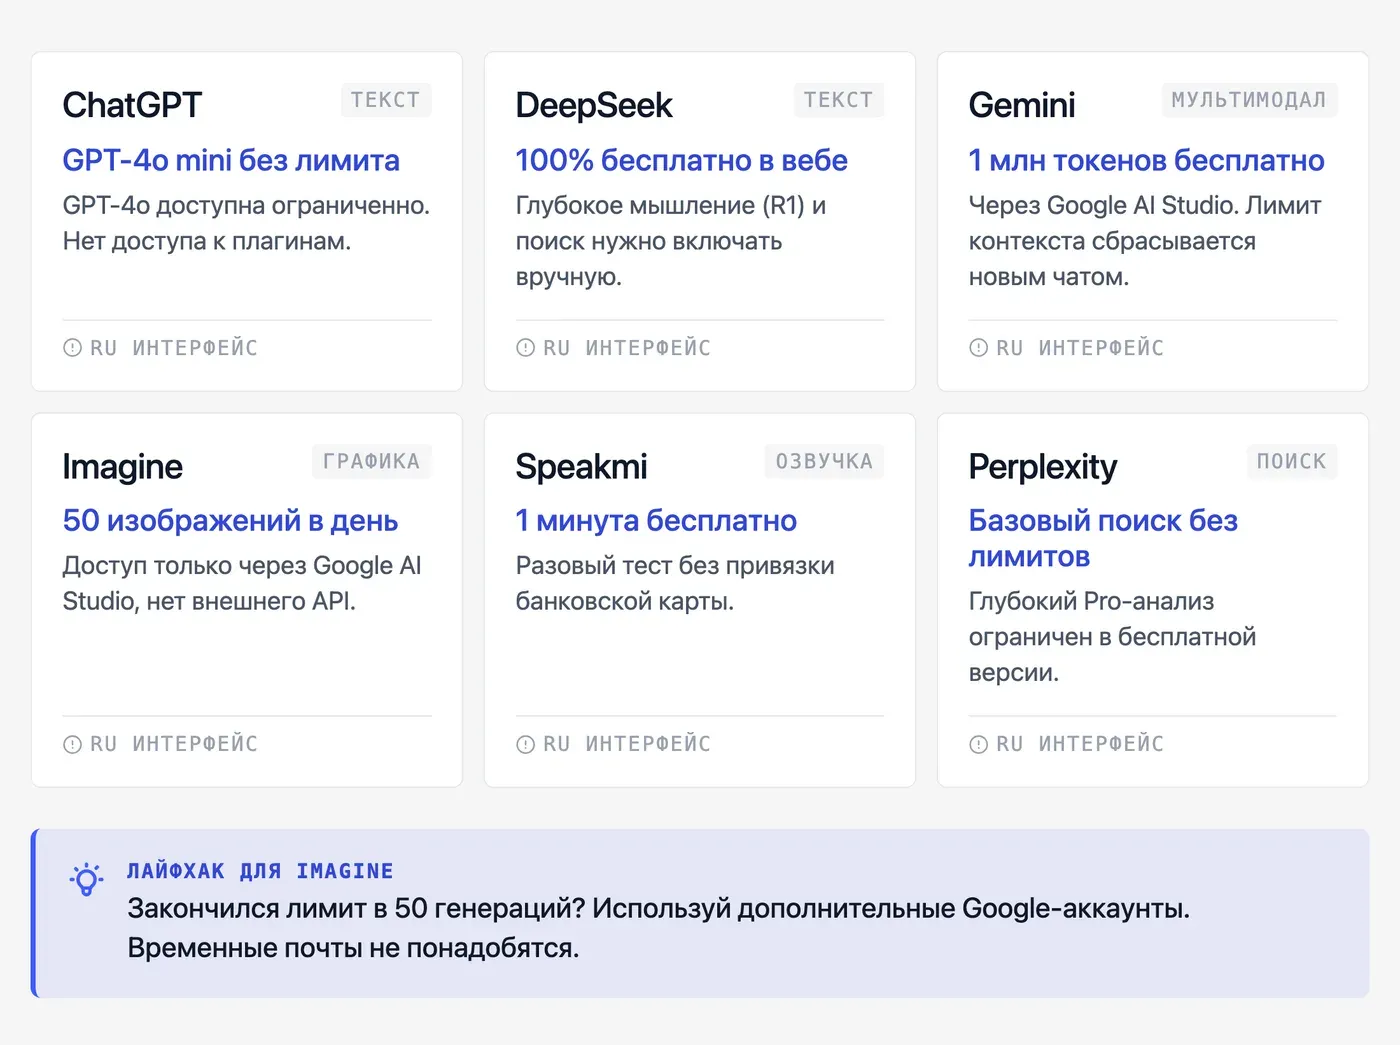Click the description starting "Через Google AI Studio. Лимит"

pyautogui.click(x=1145, y=241)
